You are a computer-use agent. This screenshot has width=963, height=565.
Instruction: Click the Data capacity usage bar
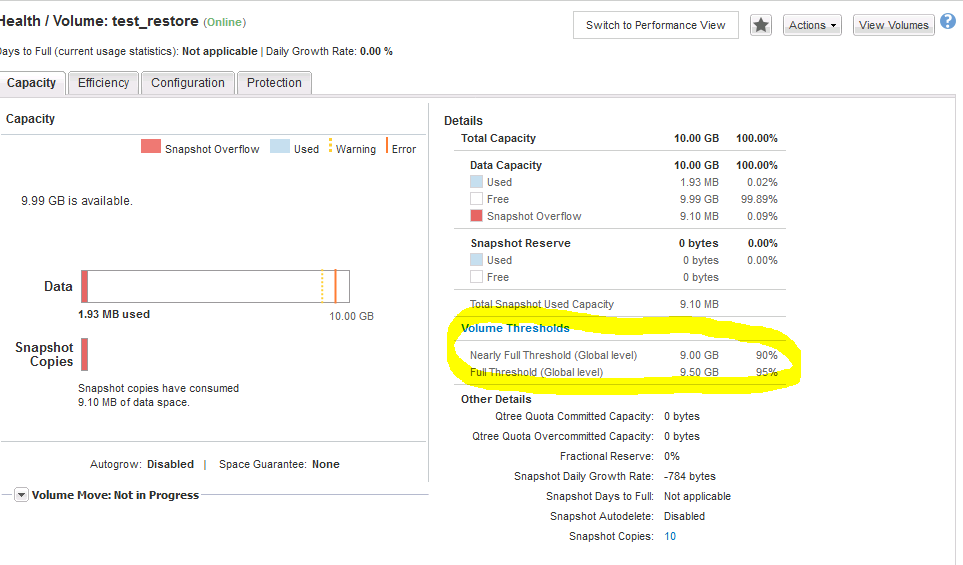[x=215, y=286]
